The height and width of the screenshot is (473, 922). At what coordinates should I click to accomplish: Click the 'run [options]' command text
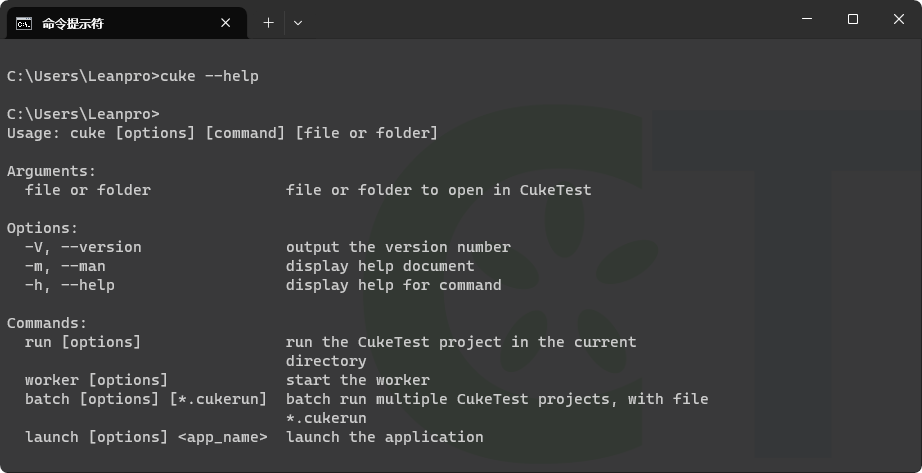tap(83, 342)
